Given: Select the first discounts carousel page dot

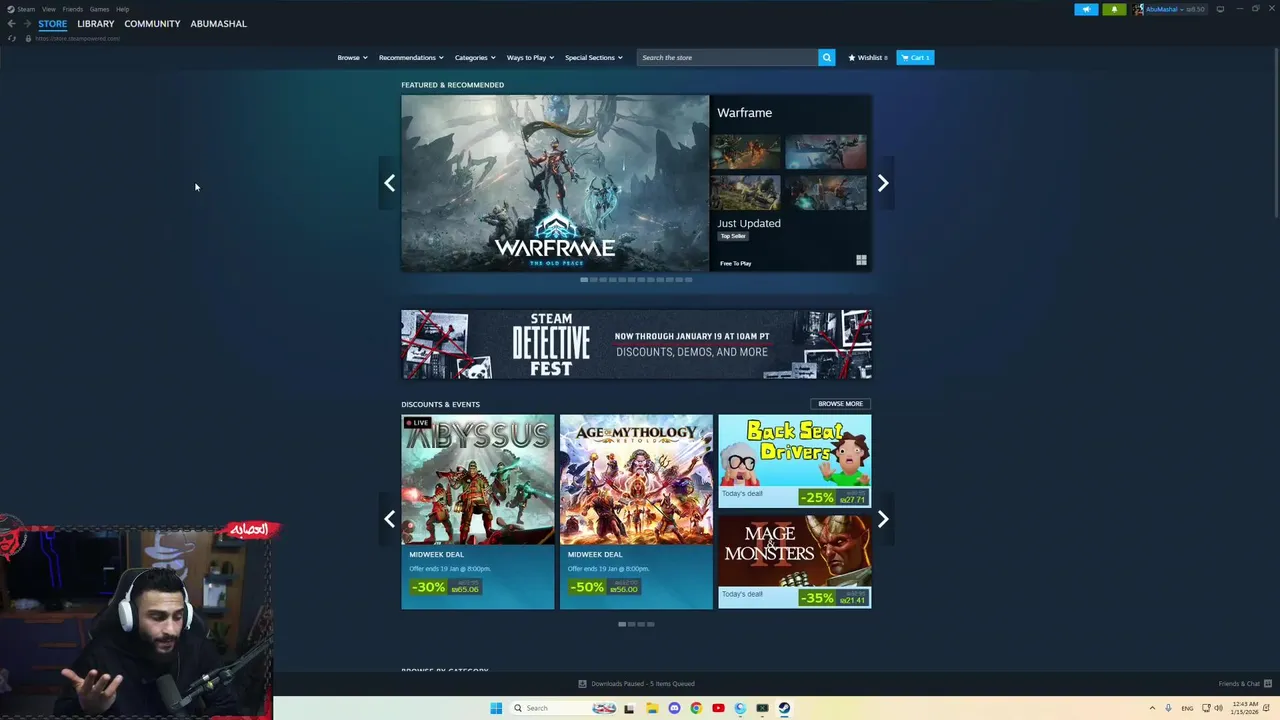Looking at the screenshot, I should point(622,624).
